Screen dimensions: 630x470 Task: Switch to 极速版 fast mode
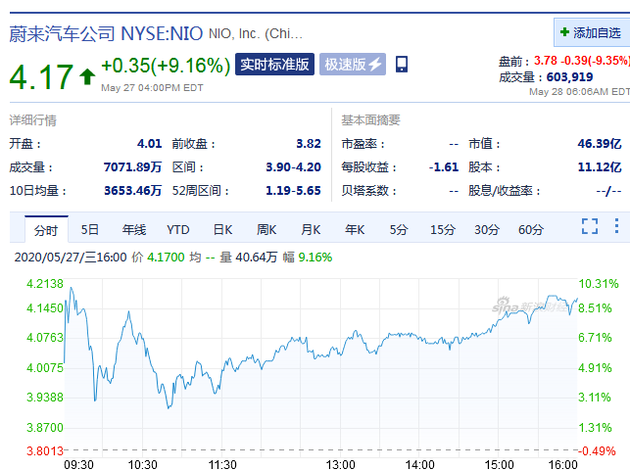(x=353, y=64)
